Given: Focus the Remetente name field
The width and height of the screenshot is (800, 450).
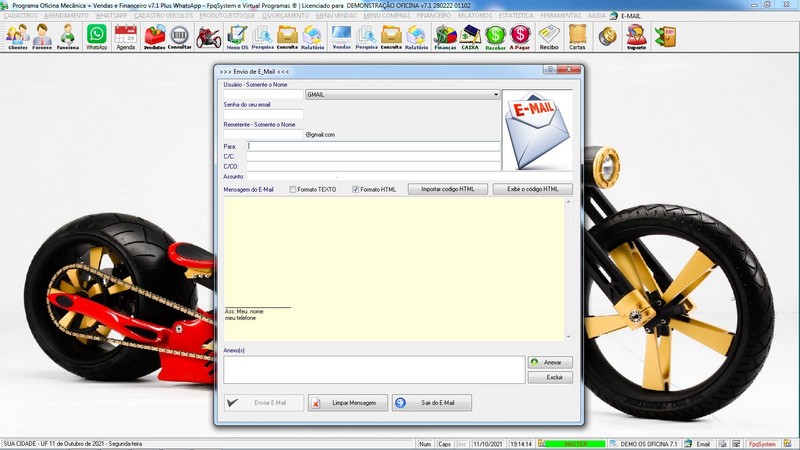Looking at the screenshot, I should [263, 134].
